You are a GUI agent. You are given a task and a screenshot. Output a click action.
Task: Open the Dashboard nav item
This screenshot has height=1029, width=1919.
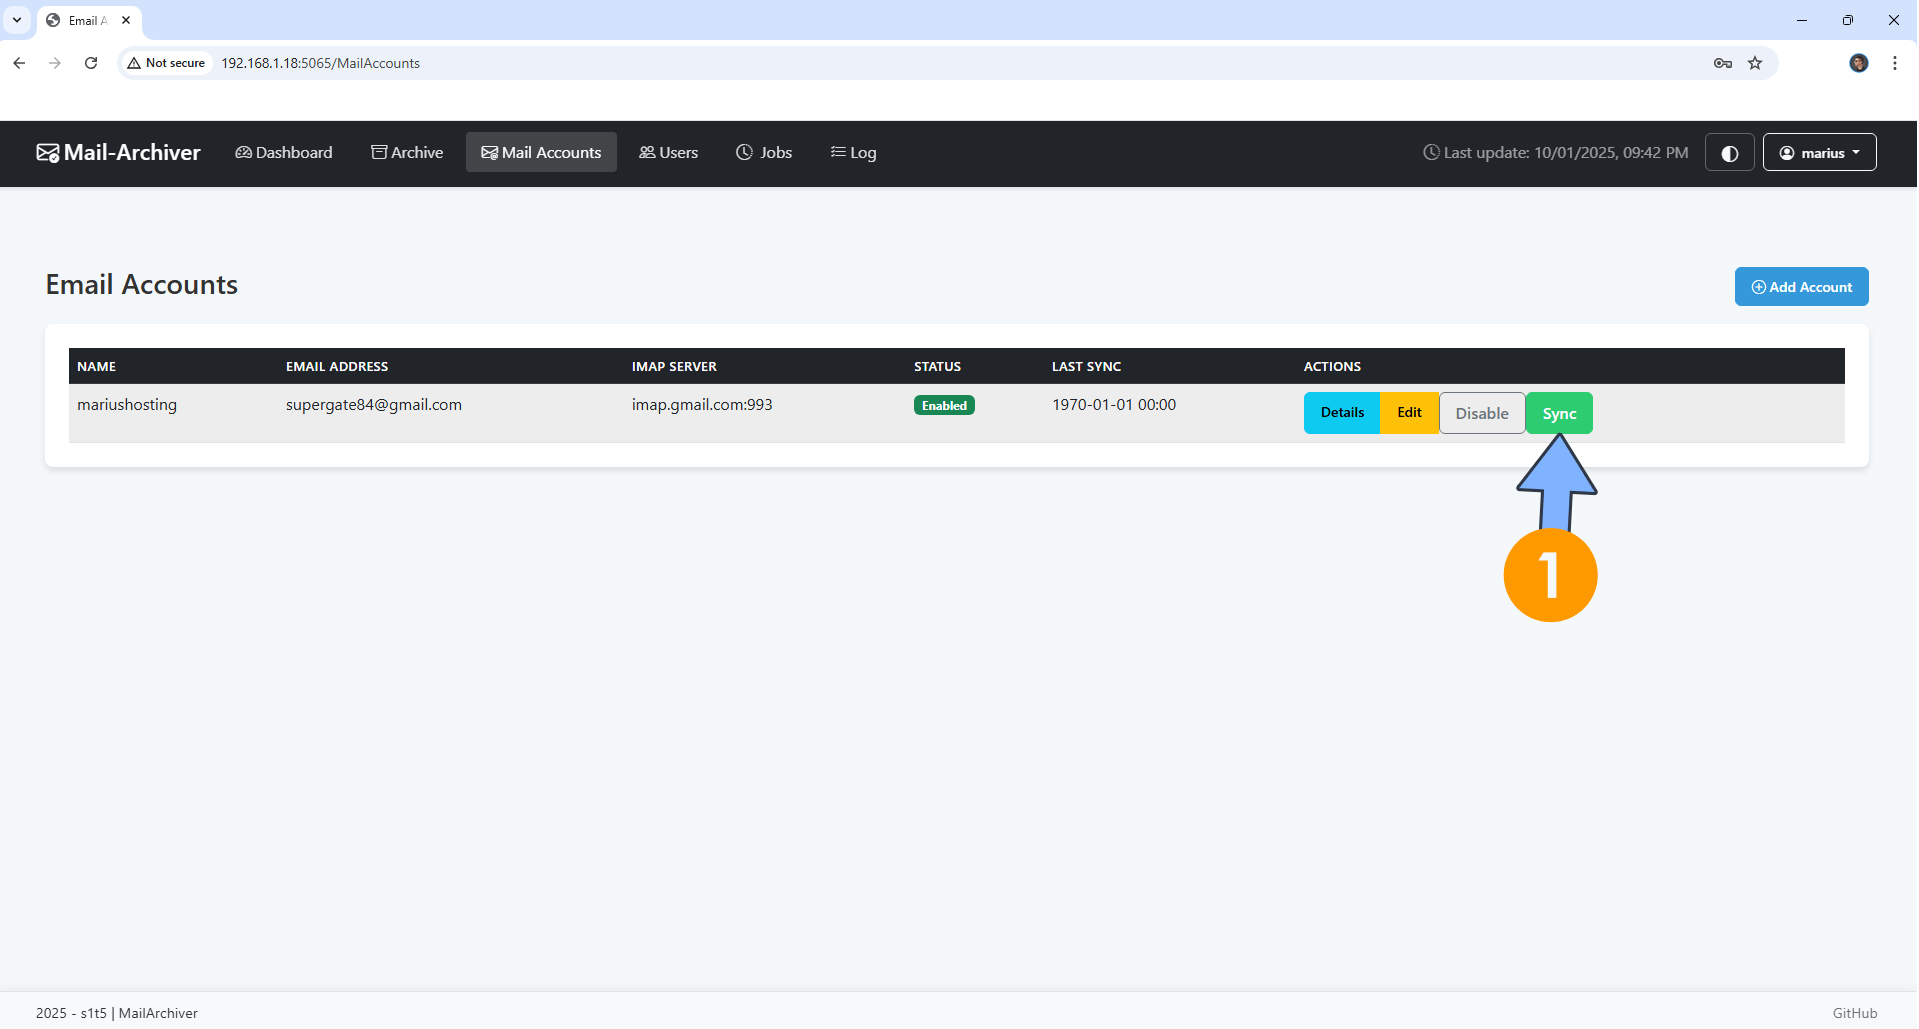point(284,153)
